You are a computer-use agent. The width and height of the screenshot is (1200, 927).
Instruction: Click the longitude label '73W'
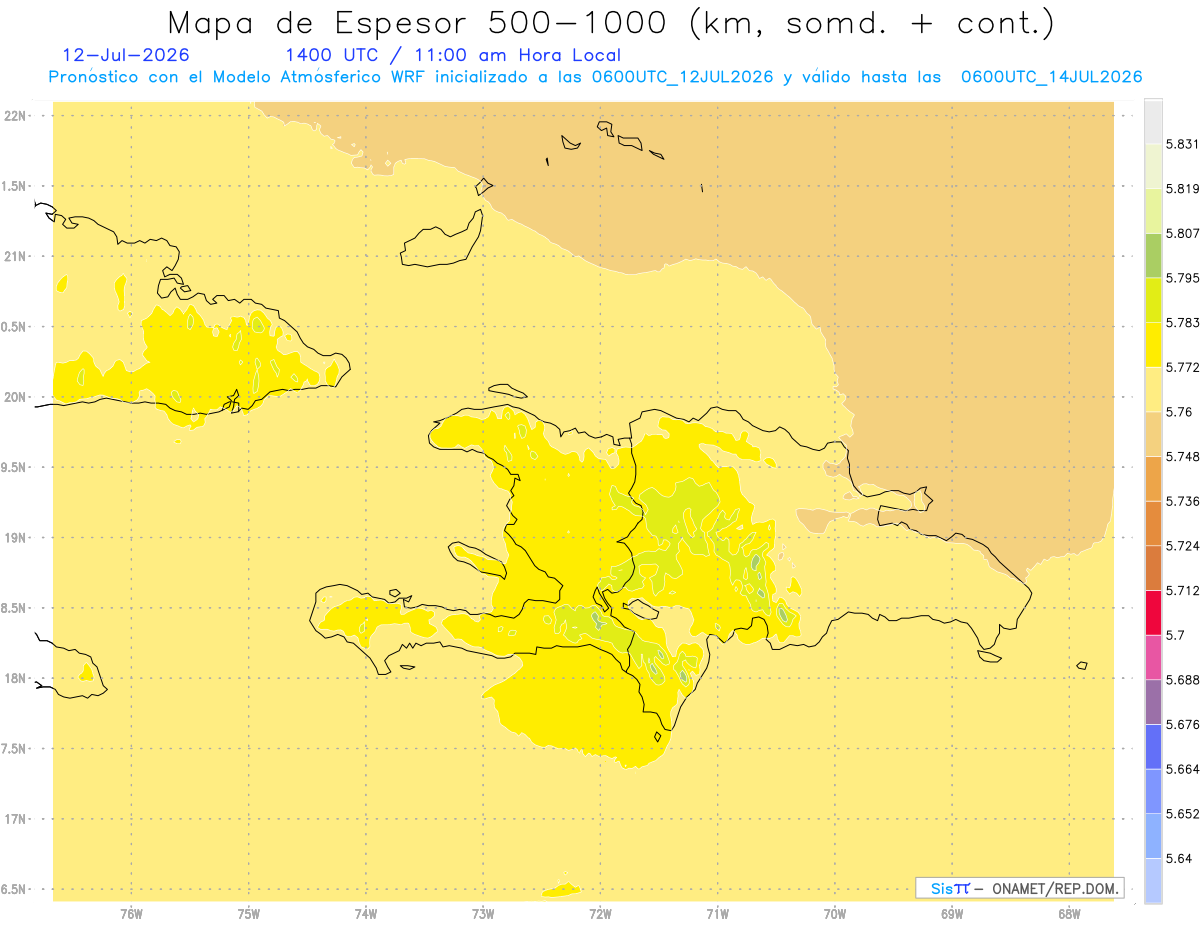pyautogui.click(x=483, y=913)
